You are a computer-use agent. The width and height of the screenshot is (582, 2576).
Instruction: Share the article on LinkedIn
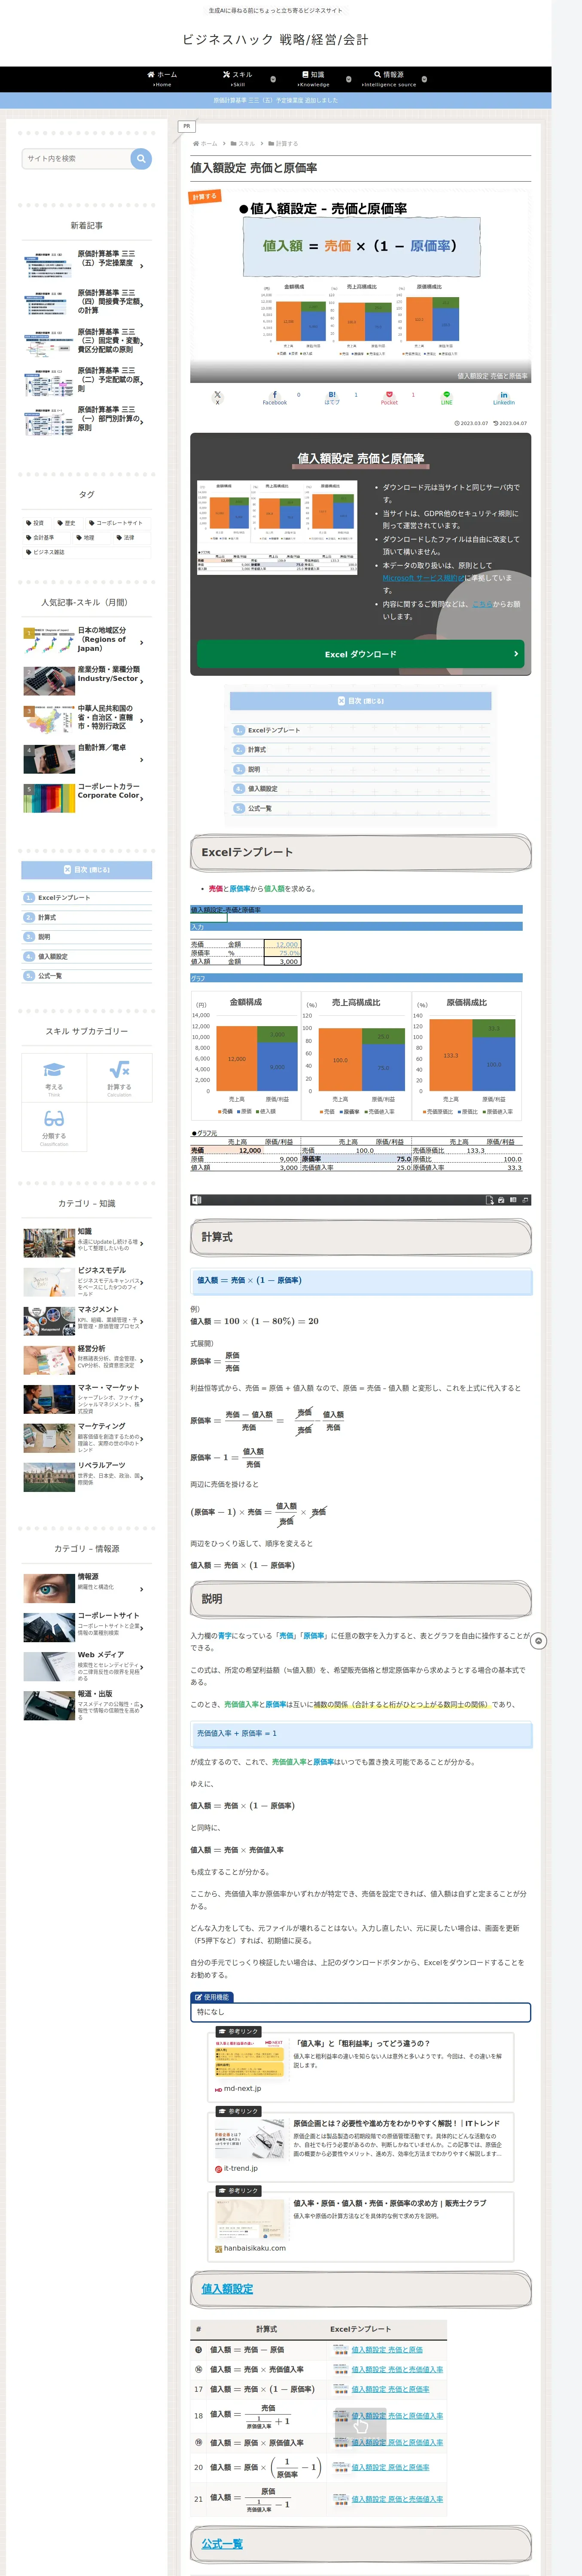pyautogui.click(x=504, y=397)
